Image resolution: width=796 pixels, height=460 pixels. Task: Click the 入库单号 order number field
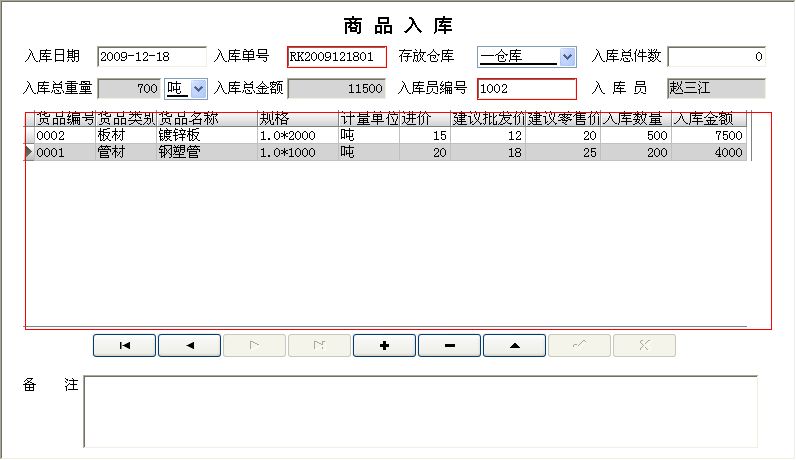coord(336,57)
